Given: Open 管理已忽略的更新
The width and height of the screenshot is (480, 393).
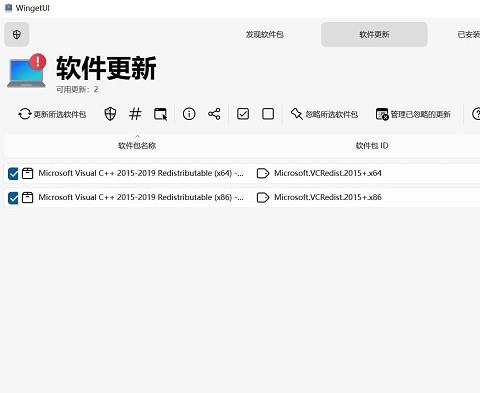Looking at the screenshot, I should [x=413, y=114].
